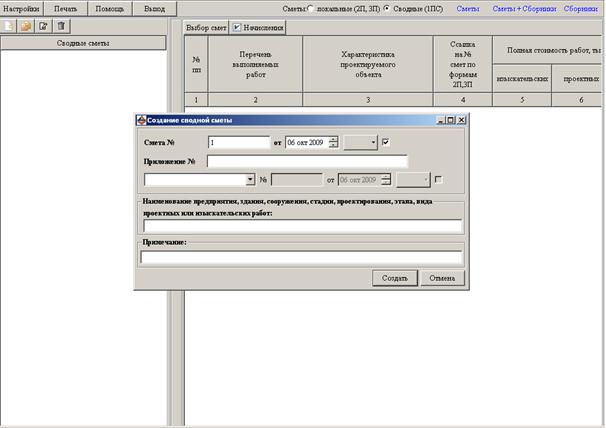Select the Сводные (1ПС) radio button
Screen dimensions: 606x428
pyautogui.click(x=386, y=9)
